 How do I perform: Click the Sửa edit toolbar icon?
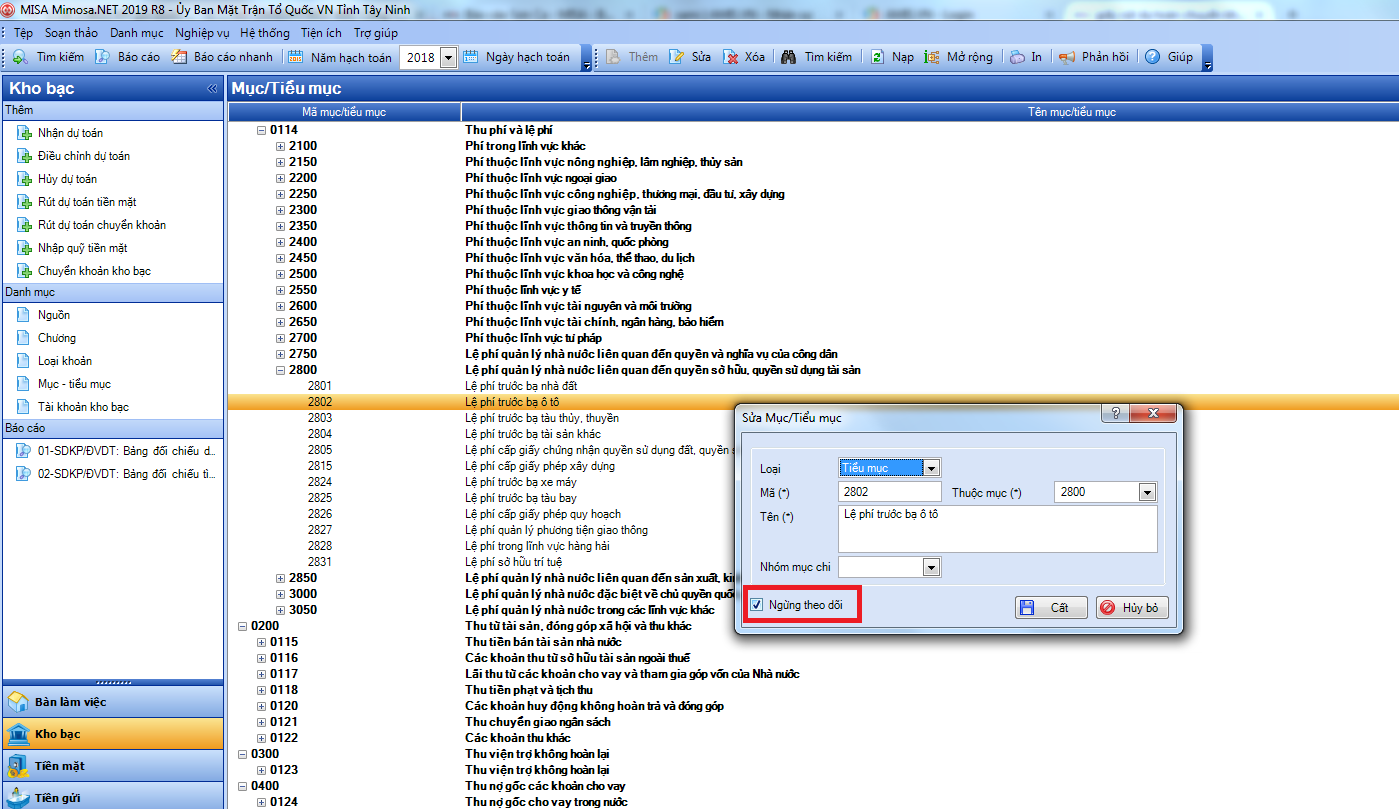677,57
